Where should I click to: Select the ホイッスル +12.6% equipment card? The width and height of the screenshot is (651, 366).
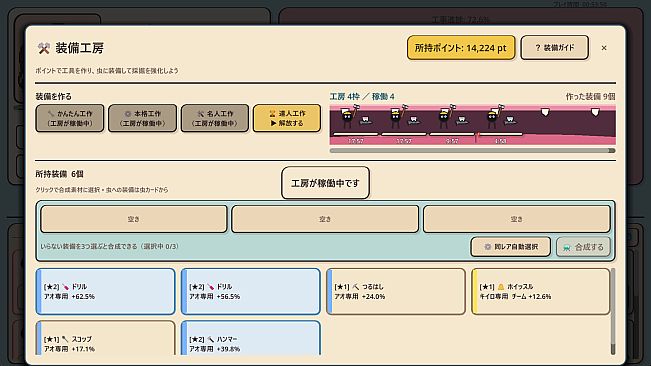pos(541,291)
